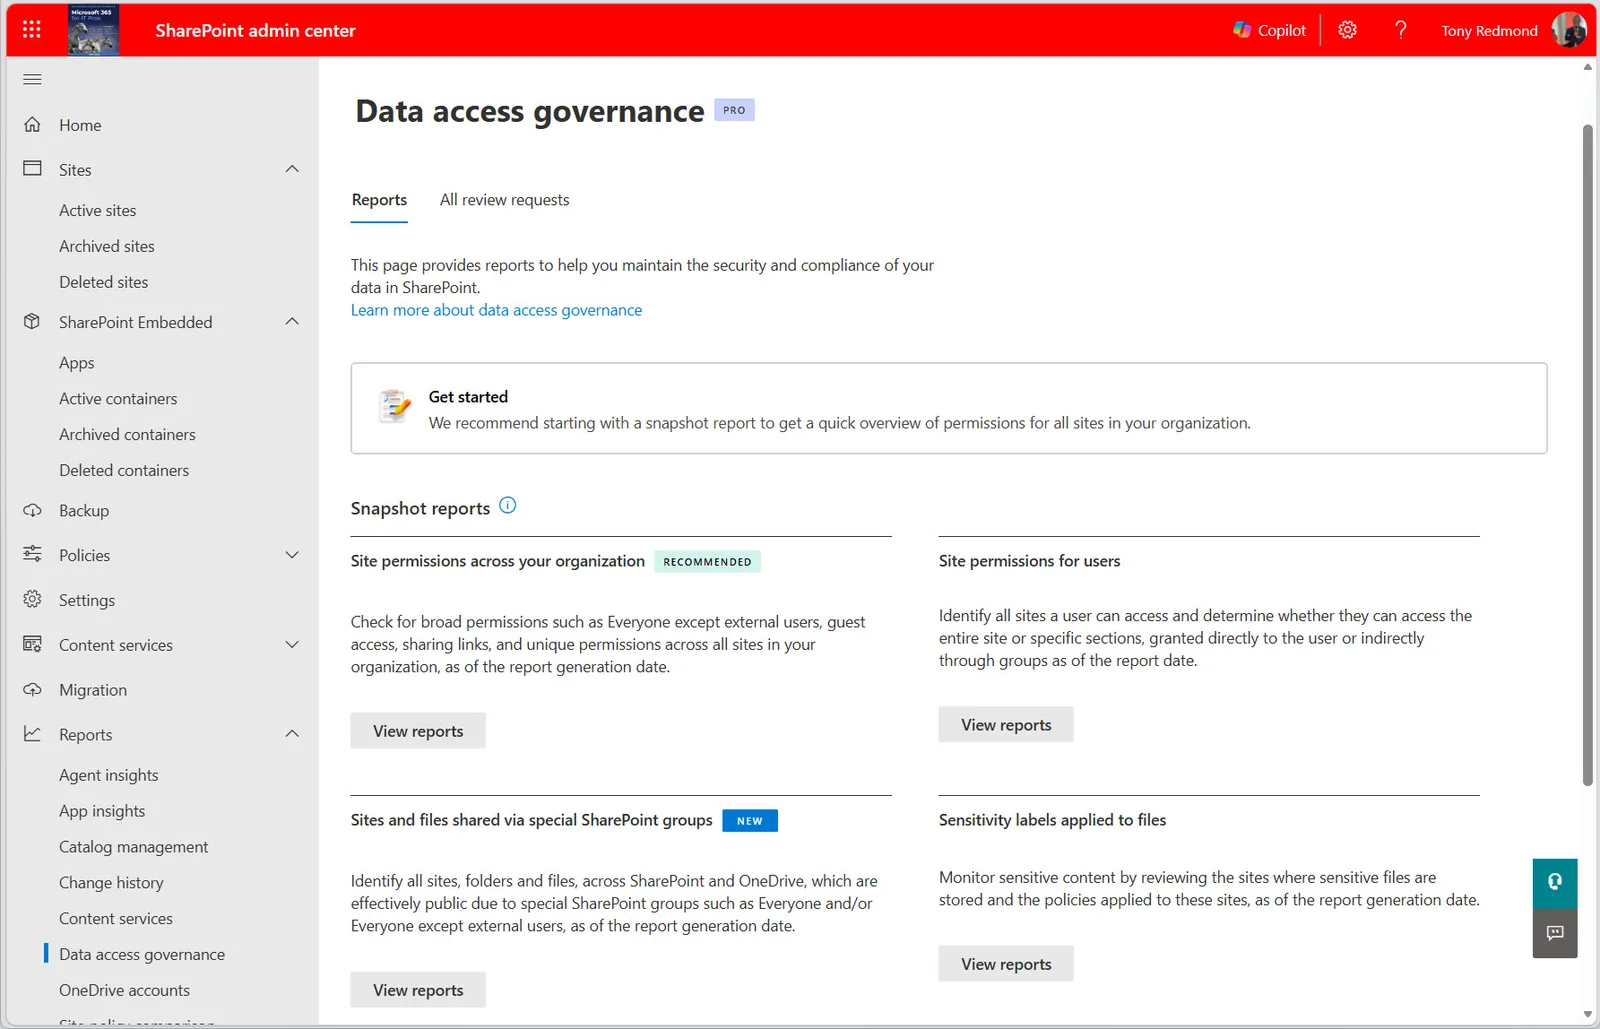This screenshot has width=1600, height=1029.
Task: Open Deleted containers page
Action: 124,470
